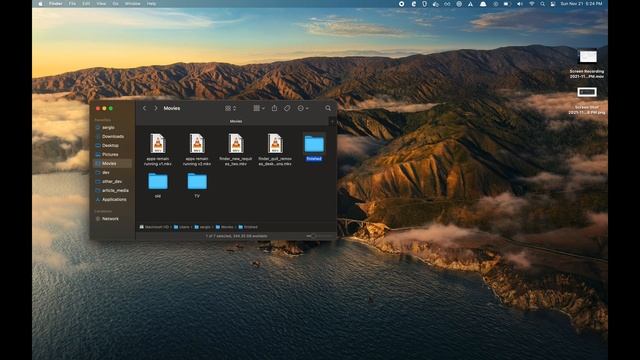Open Downloads in sidebar
The image size is (640, 360).
pos(113,136)
